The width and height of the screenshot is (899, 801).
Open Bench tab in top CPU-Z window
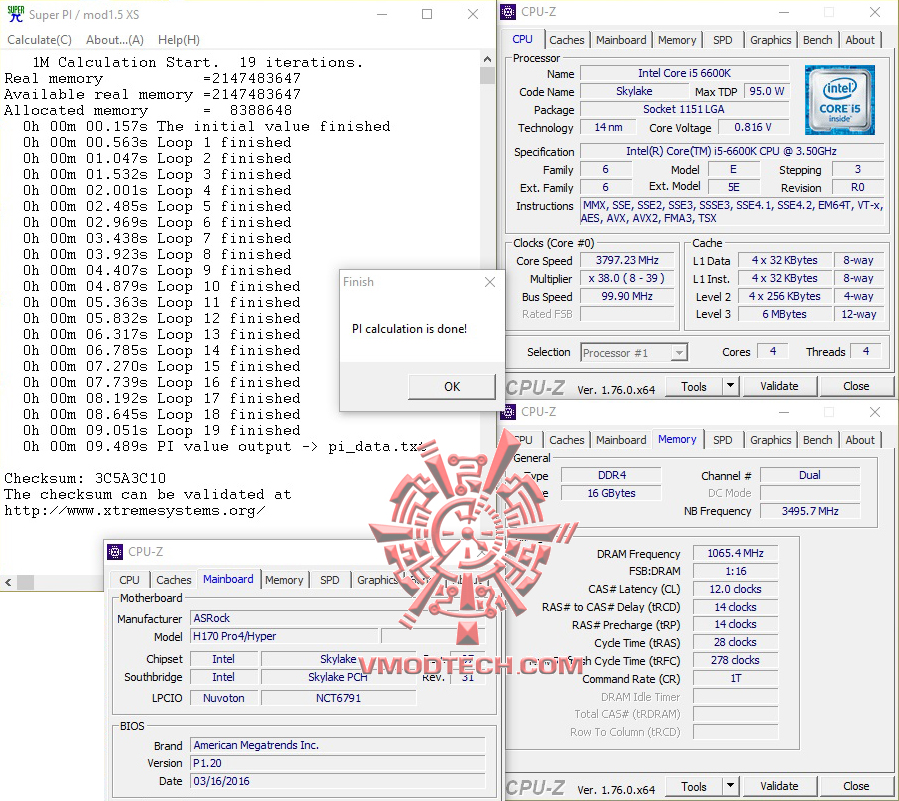817,40
